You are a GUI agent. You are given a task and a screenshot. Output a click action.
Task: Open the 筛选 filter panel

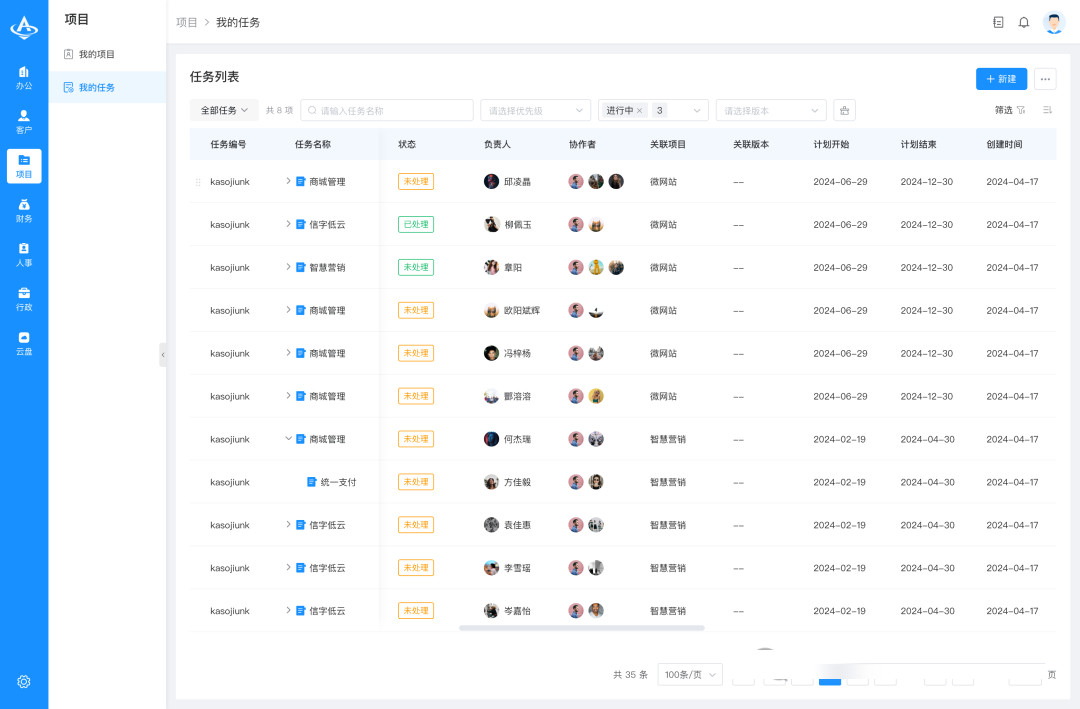tap(1010, 110)
